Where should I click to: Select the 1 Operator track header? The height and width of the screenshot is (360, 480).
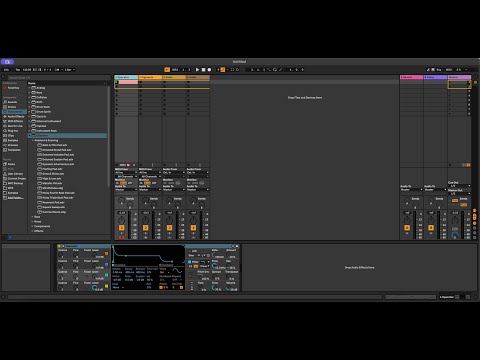point(126,77)
